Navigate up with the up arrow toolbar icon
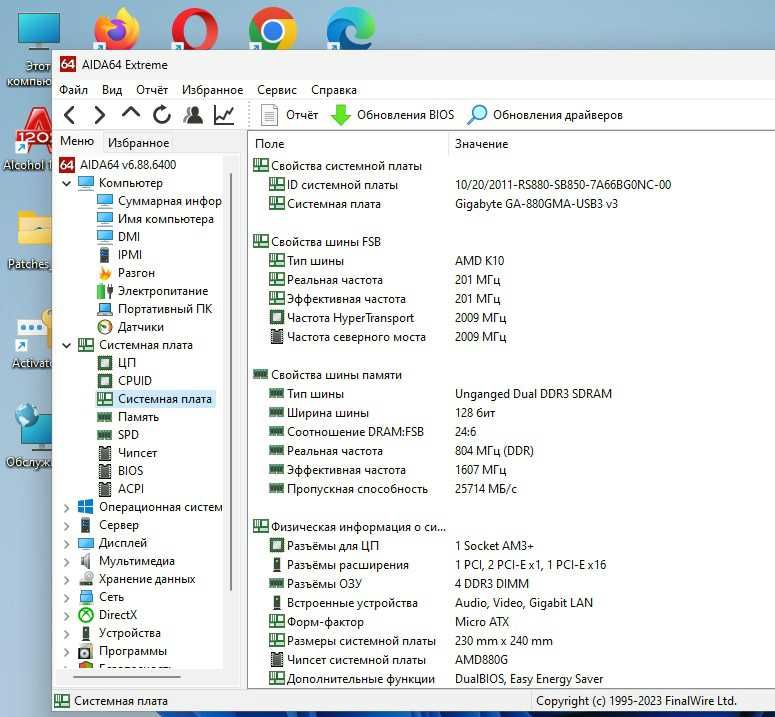Image resolution: width=775 pixels, height=717 pixels. coord(130,114)
